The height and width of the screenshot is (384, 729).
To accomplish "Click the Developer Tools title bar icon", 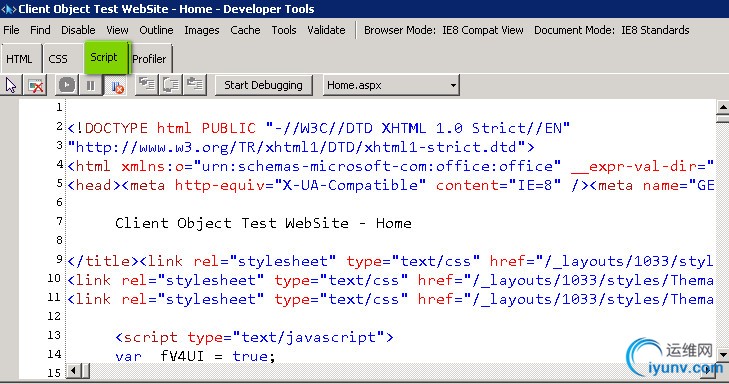I will [8, 9].
